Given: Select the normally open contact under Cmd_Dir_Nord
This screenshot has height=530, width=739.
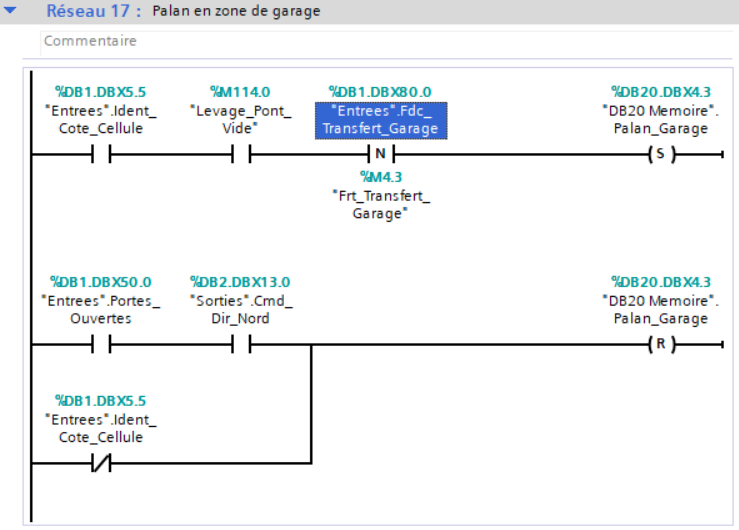Looking at the screenshot, I should [240, 345].
